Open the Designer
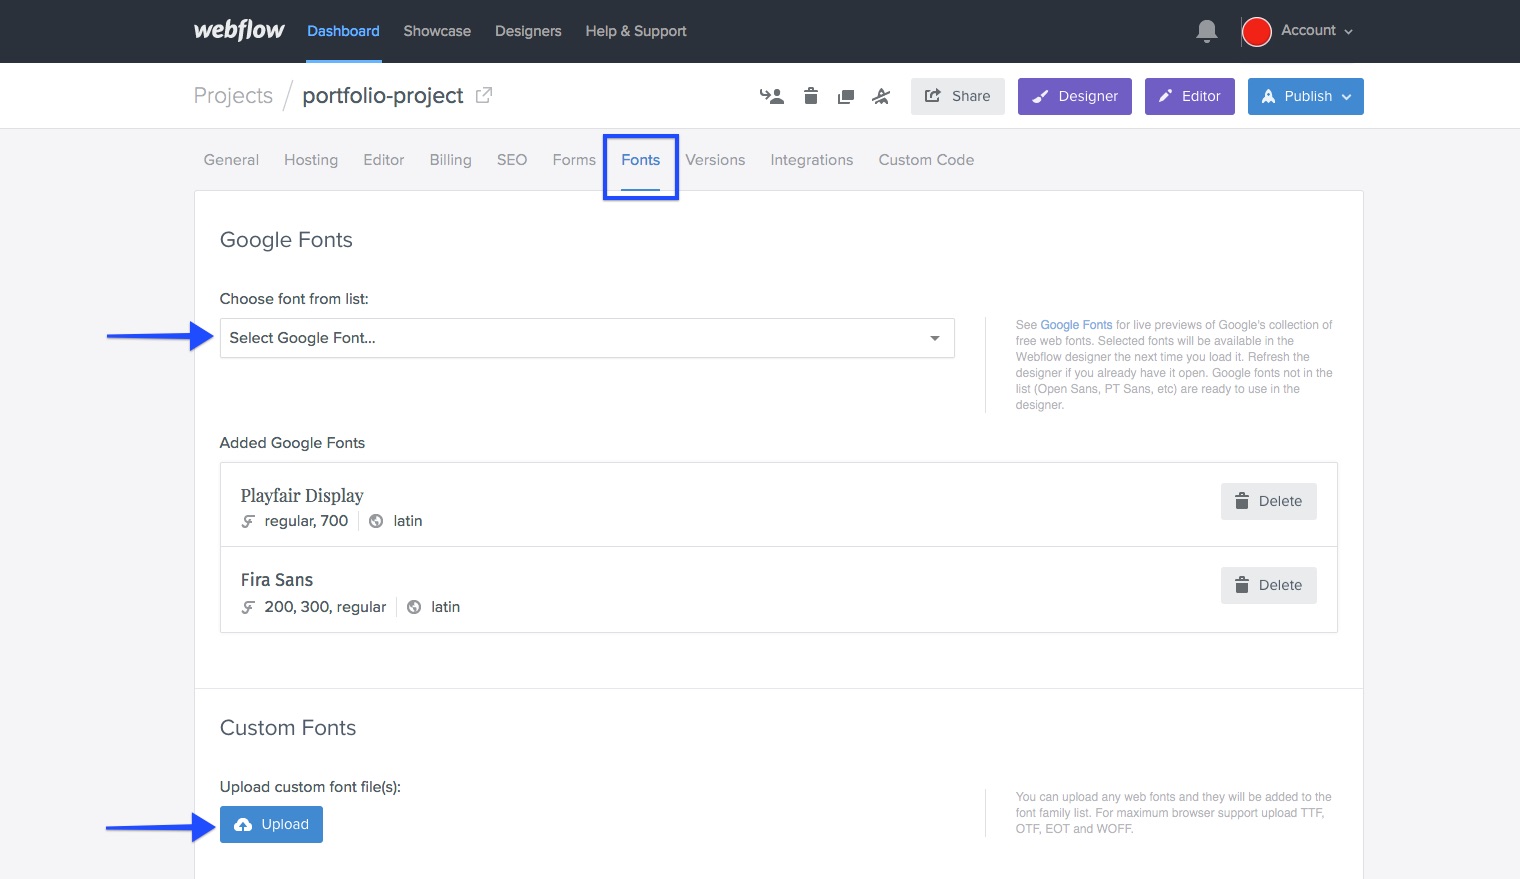Viewport: 1520px width, 879px height. (x=1075, y=96)
